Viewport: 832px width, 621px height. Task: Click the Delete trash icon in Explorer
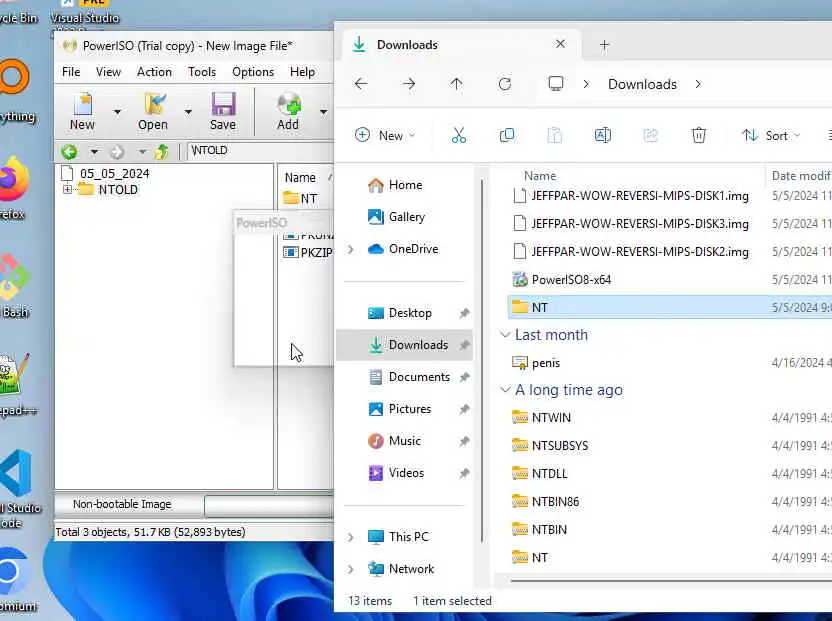[x=699, y=135]
